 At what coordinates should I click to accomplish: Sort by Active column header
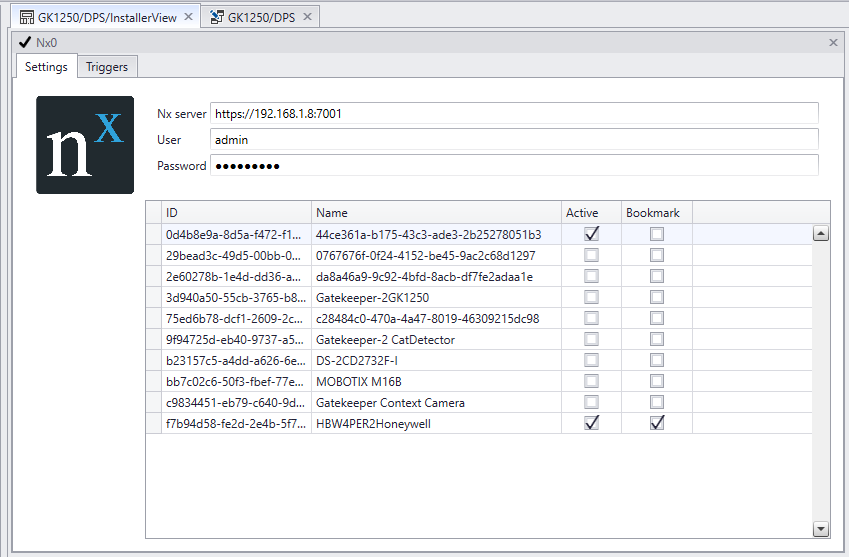point(591,213)
